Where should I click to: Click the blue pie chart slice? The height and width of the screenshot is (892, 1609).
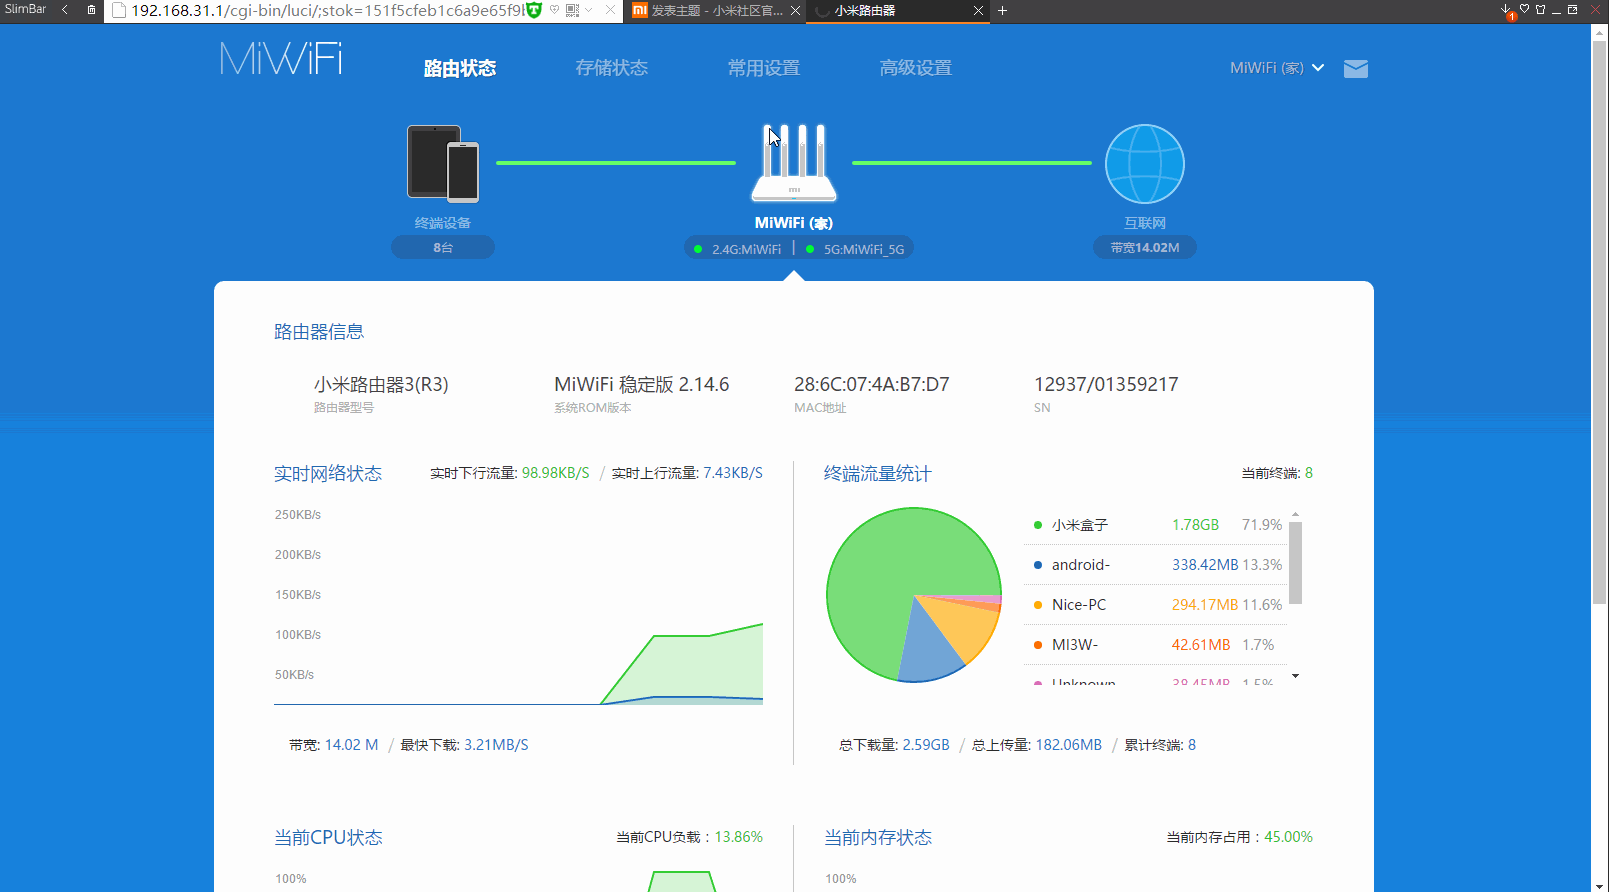928,649
